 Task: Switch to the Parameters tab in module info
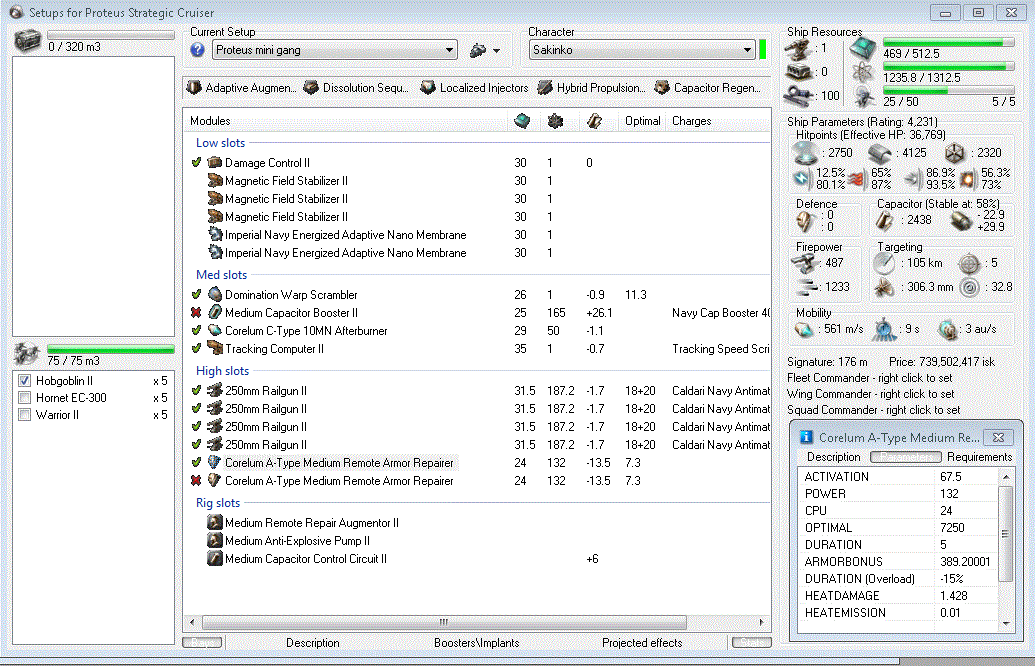point(906,457)
